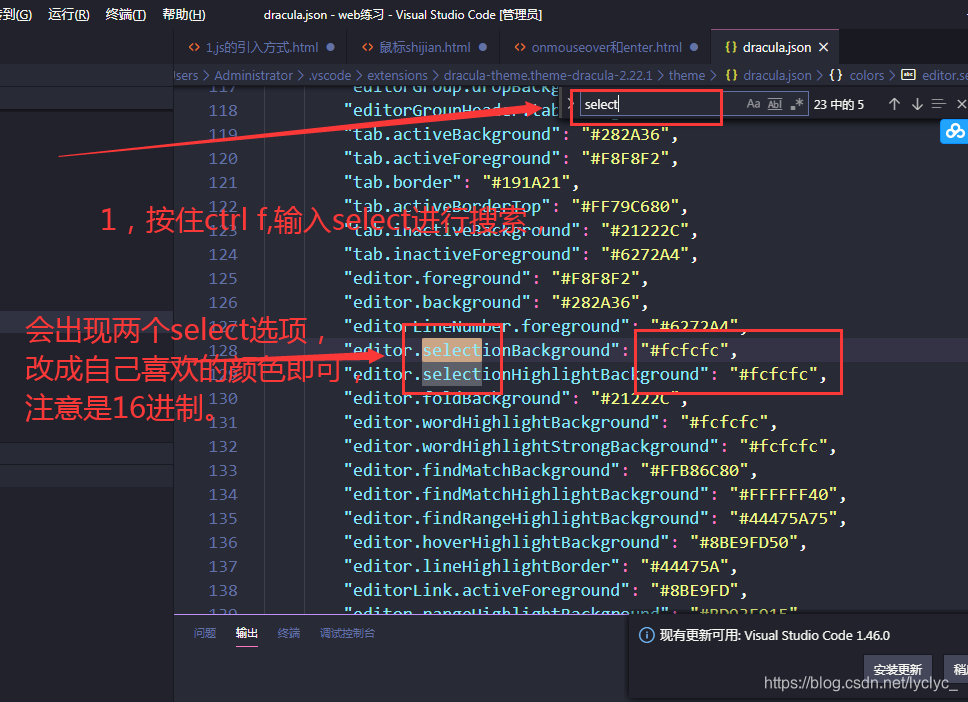Viewport: 968px width, 702px height.
Task: Click "tab.border" key on line 121
Action: point(403,183)
